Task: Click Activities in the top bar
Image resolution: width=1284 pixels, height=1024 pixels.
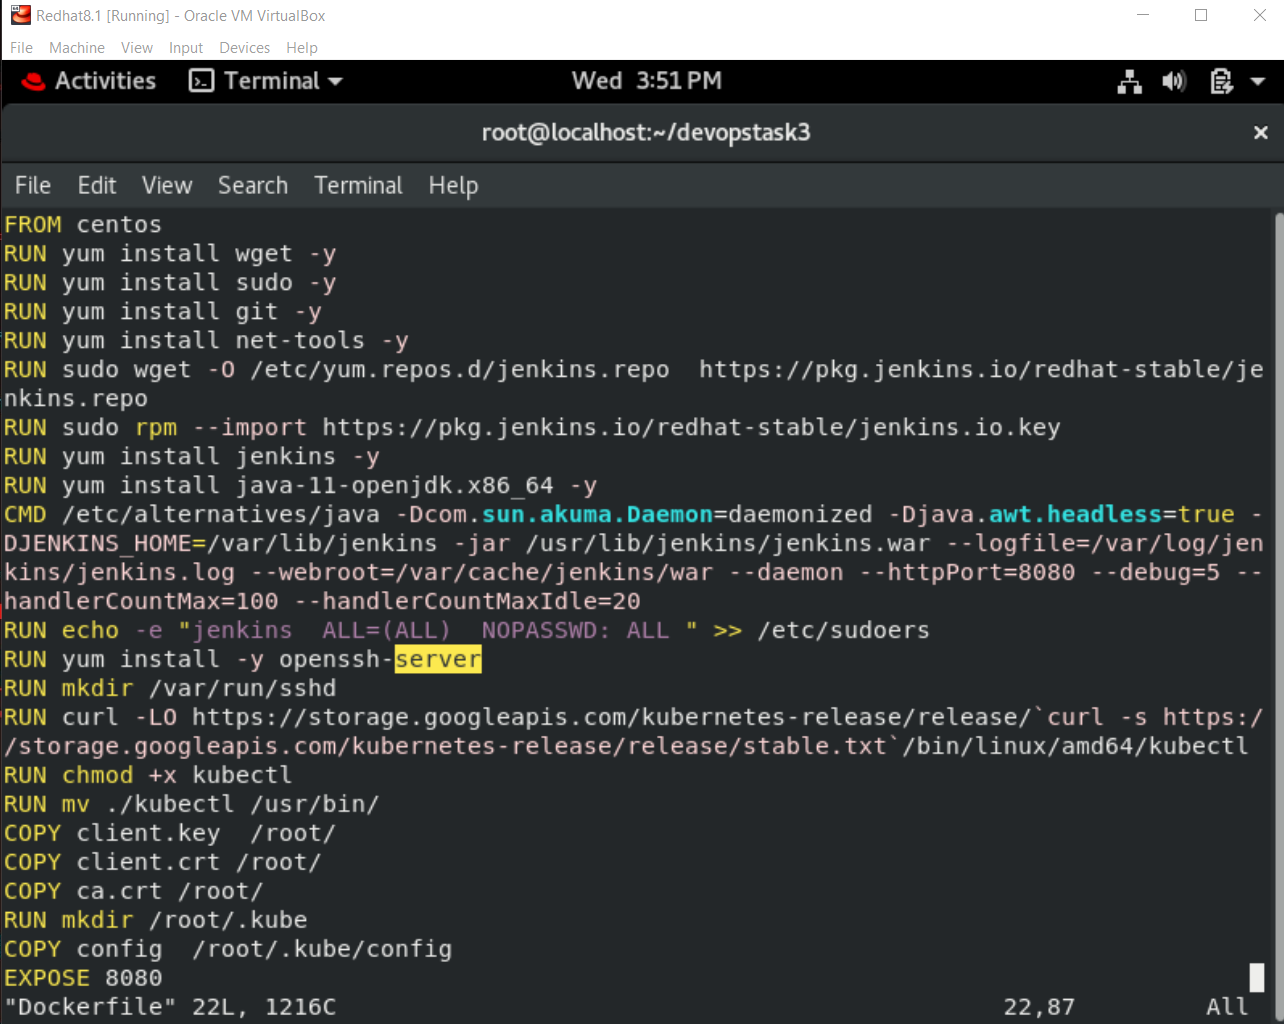Action: [104, 81]
